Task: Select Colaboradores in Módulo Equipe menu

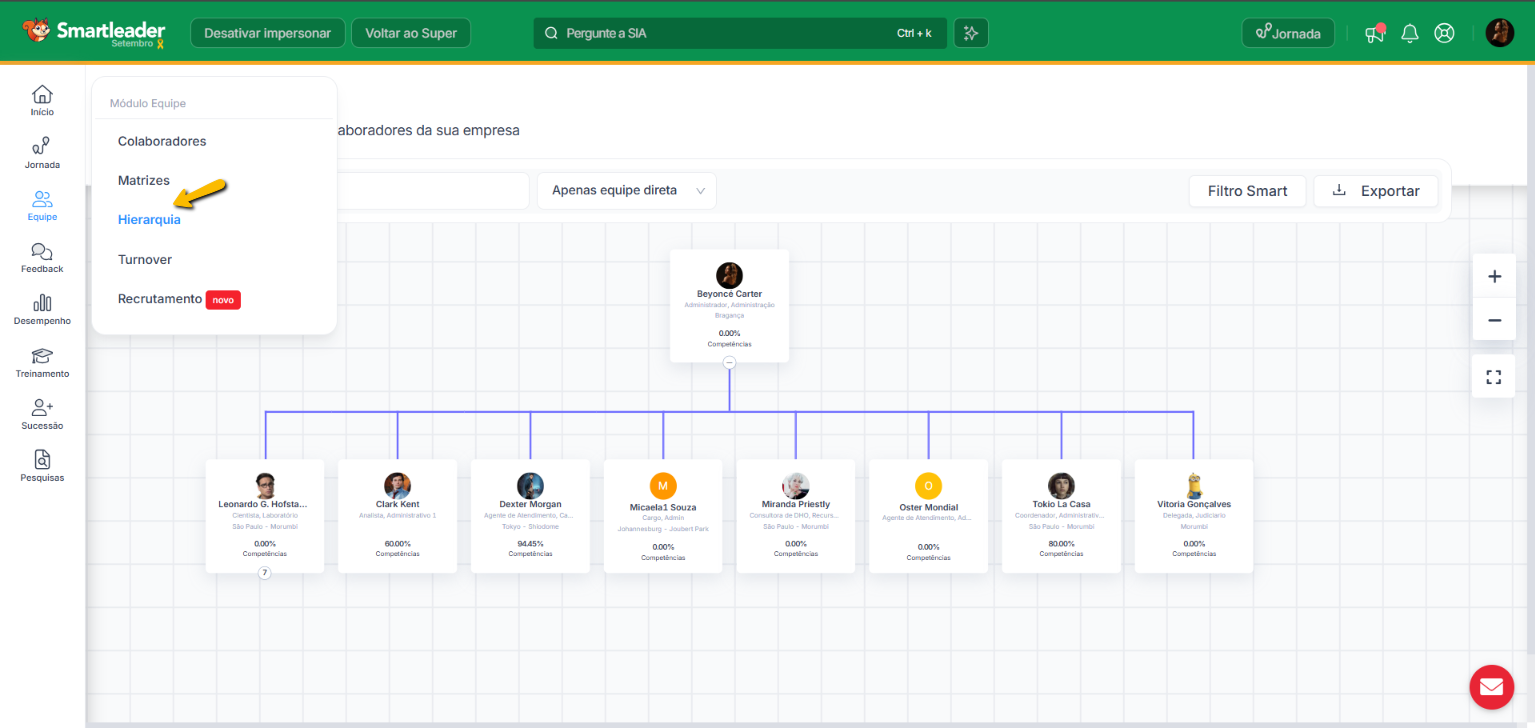Action: [x=162, y=141]
